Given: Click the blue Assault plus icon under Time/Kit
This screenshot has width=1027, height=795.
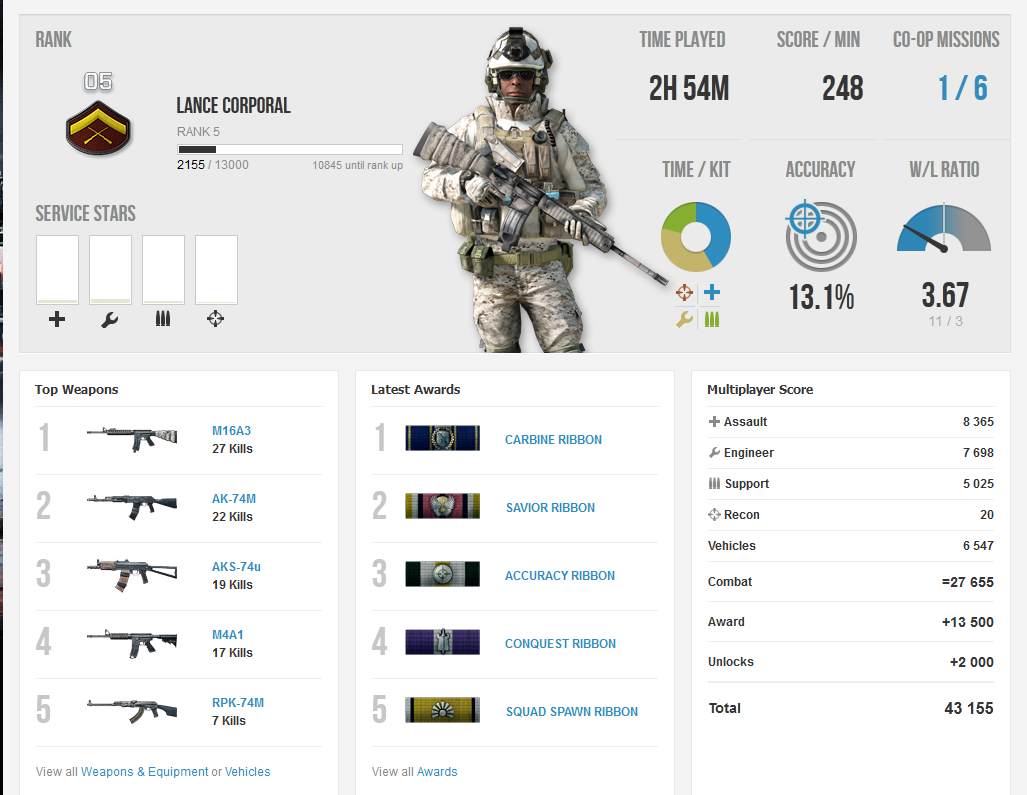Looking at the screenshot, I should pos(712,292).
